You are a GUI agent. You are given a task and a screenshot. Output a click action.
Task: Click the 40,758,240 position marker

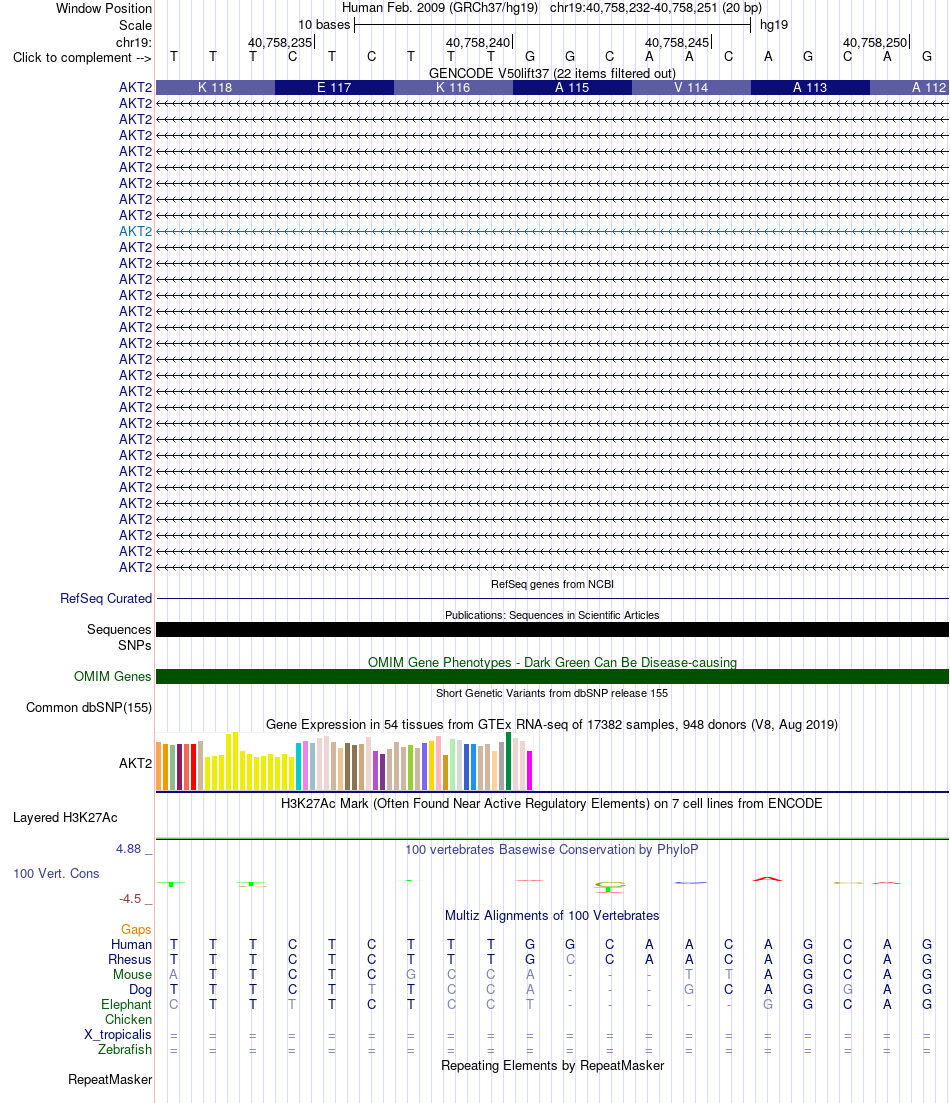point(479,42)
